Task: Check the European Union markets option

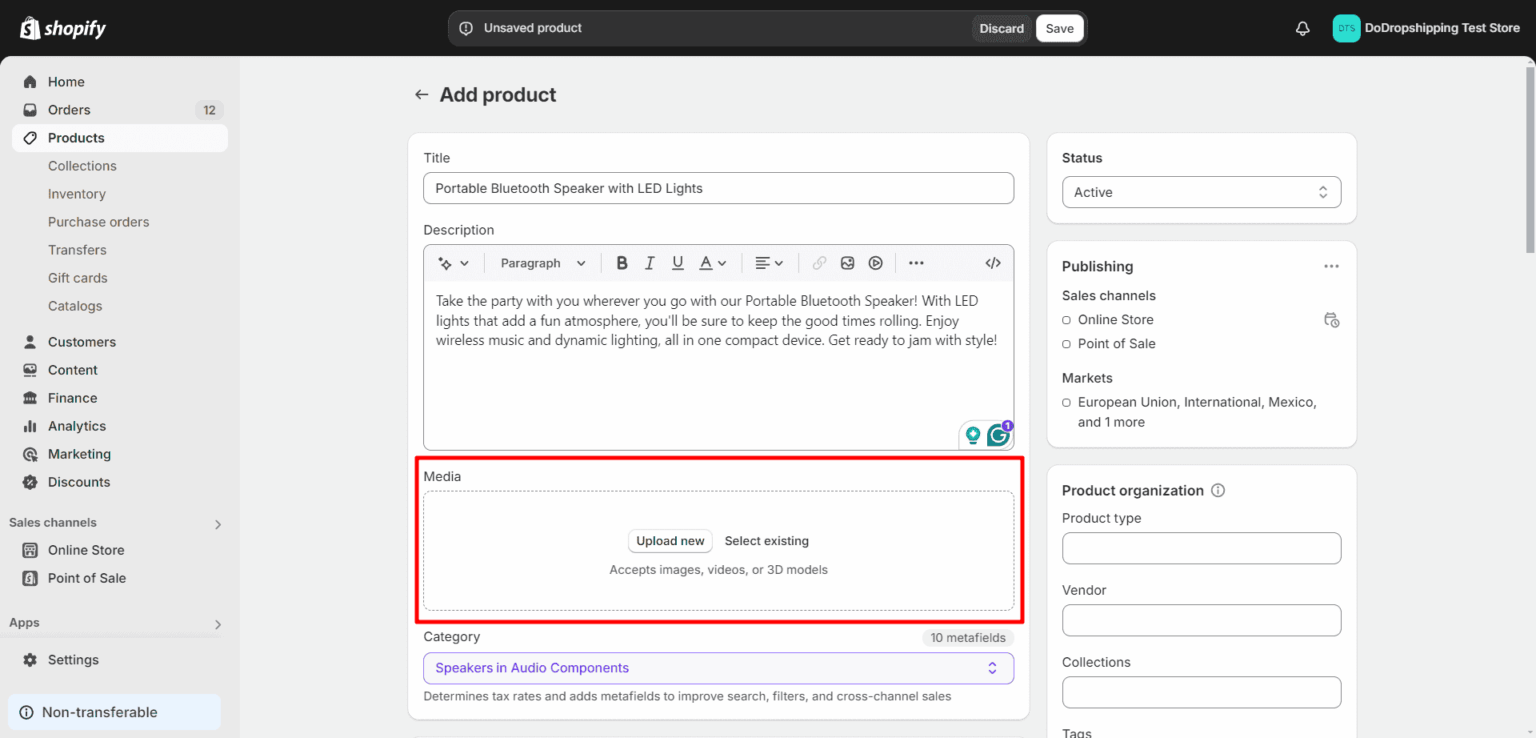Action: pyautogui.click(x=1065, y=402)
